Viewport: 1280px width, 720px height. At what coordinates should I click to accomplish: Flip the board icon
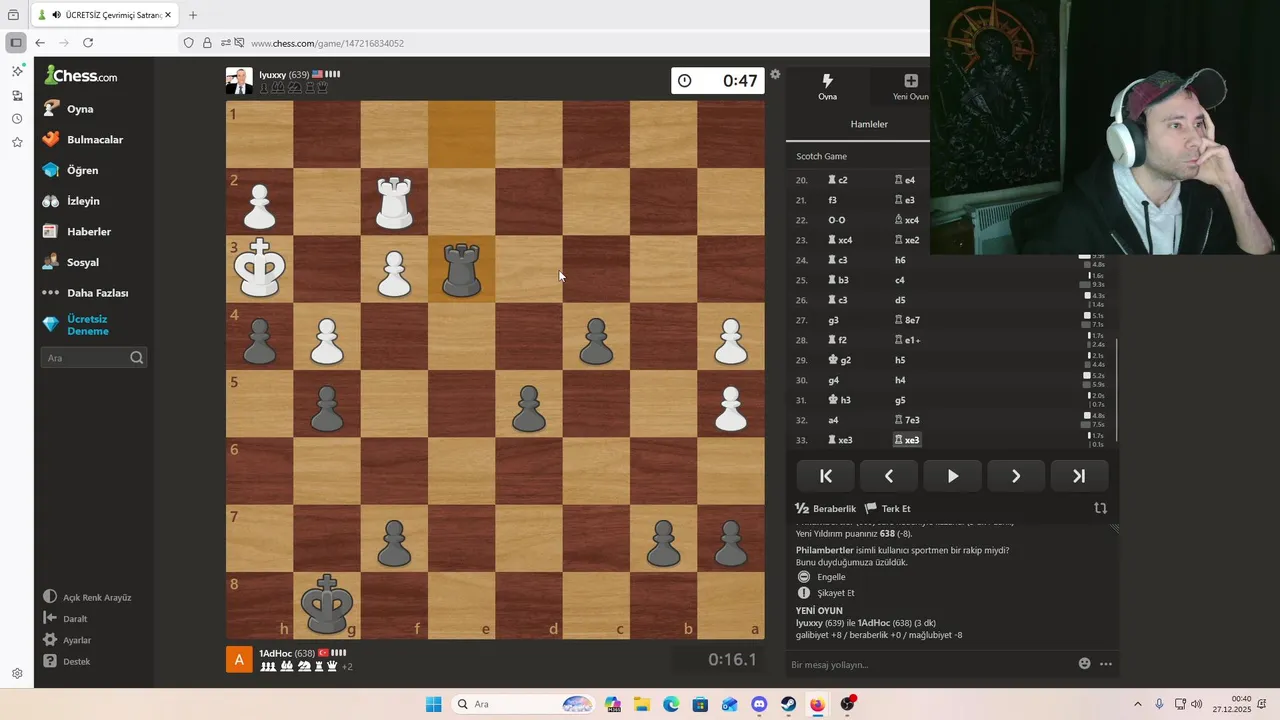click(x=1101, y=508)
